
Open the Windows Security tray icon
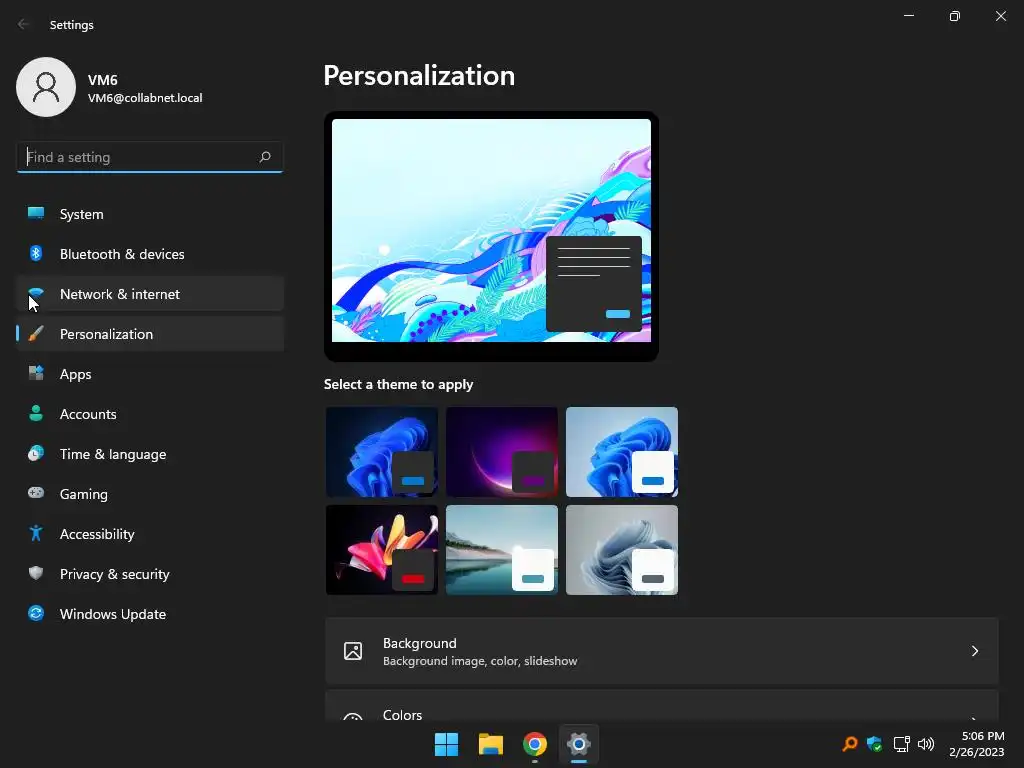pyautogui.click(x=874, y=744)
